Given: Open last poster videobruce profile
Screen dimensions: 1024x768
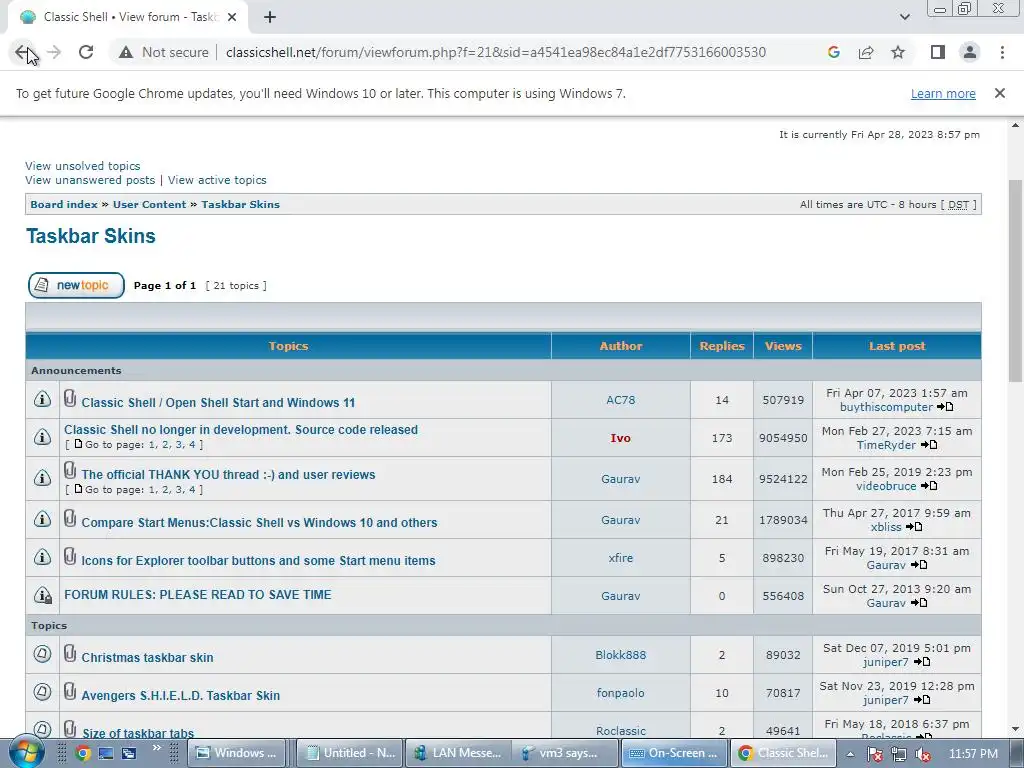Looking at the screenshot, I should (886, 487).
